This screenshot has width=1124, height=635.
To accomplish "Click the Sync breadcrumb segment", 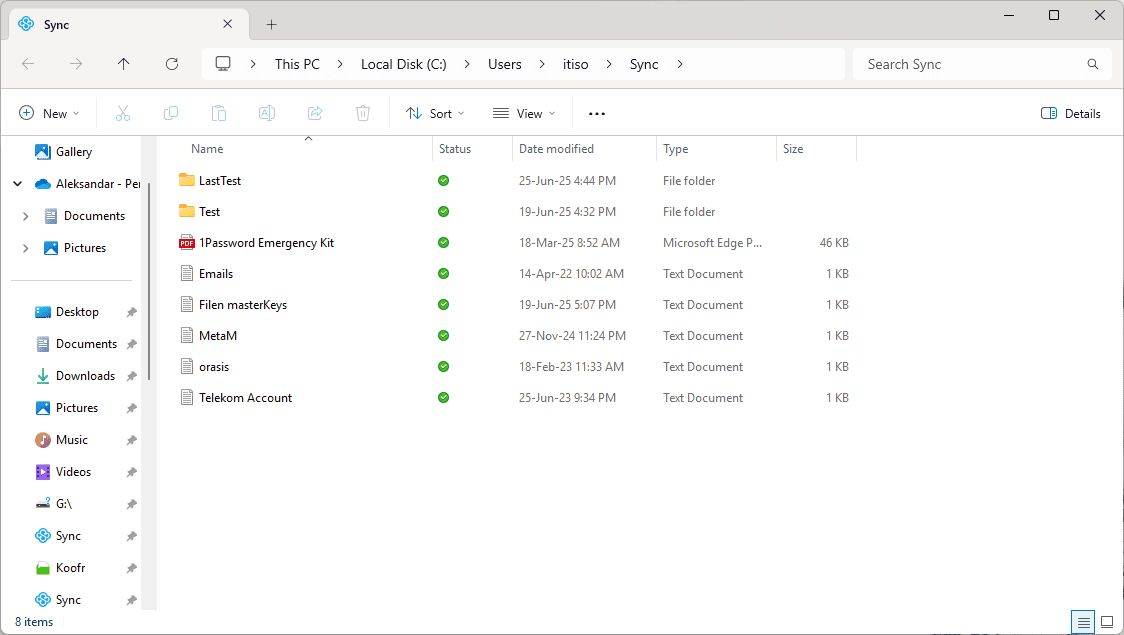I will tap(644, 64).
